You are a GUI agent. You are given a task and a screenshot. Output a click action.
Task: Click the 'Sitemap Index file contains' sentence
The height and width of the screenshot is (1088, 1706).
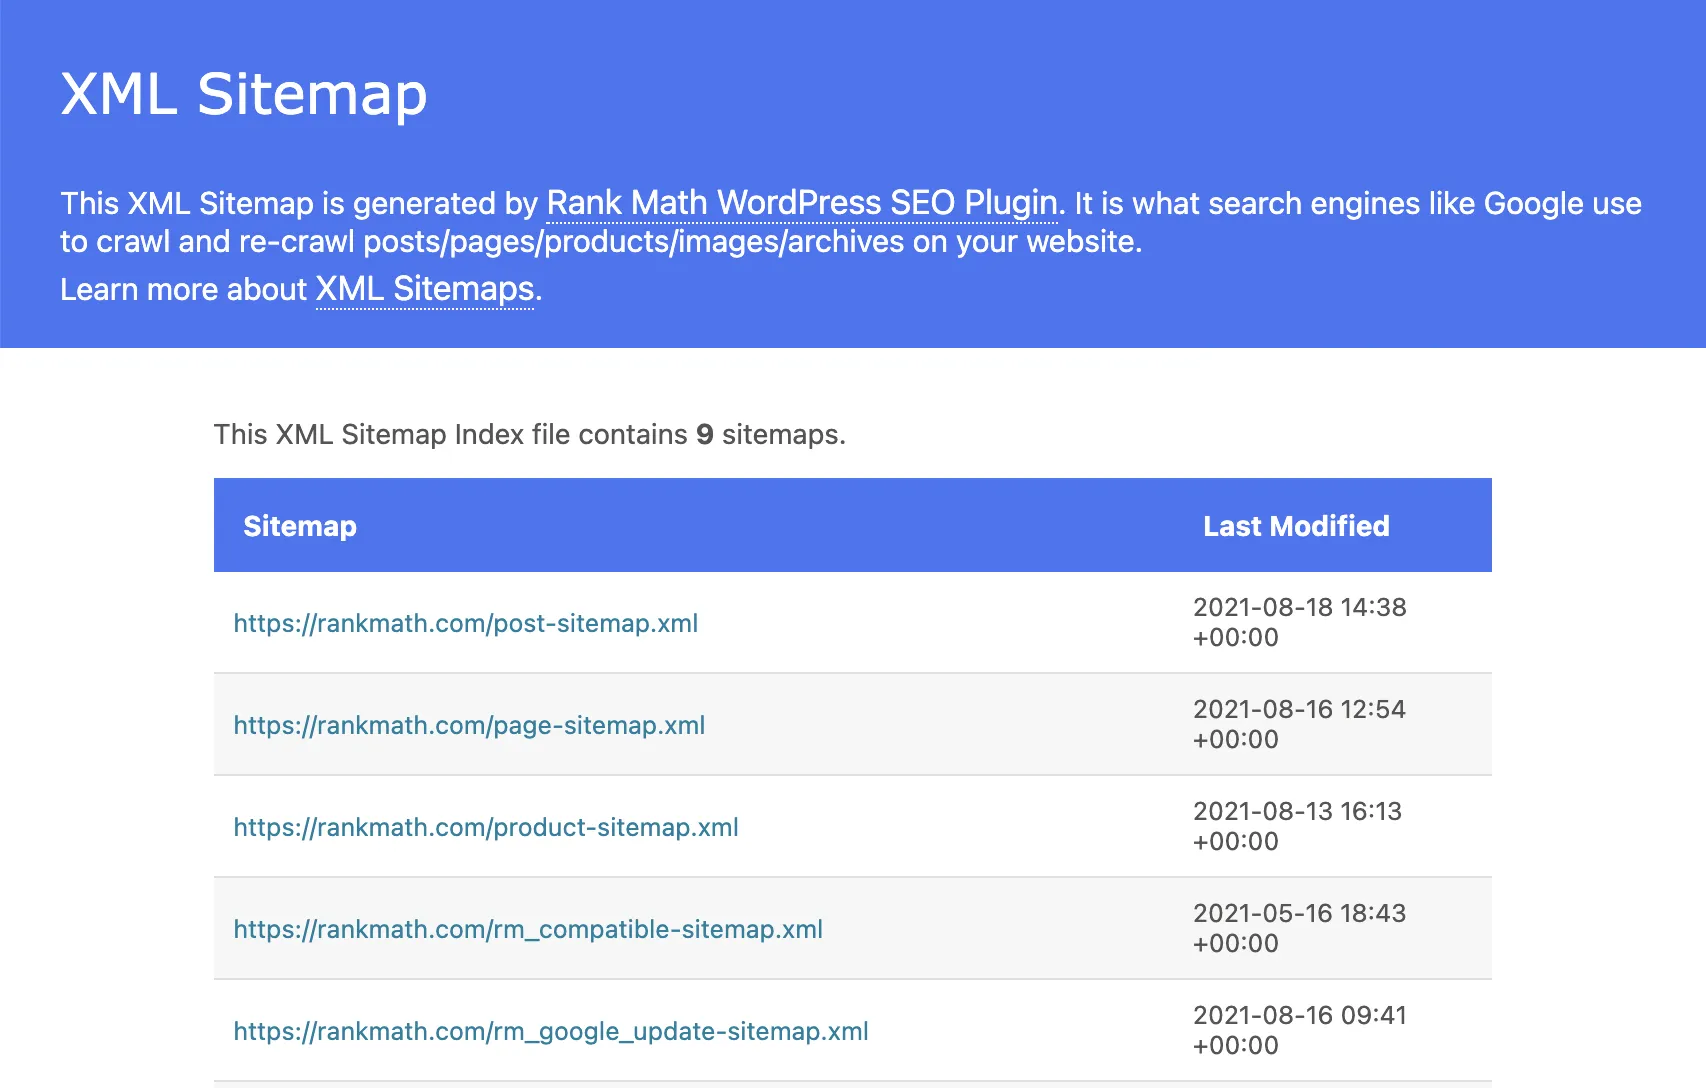pos(530,435)
